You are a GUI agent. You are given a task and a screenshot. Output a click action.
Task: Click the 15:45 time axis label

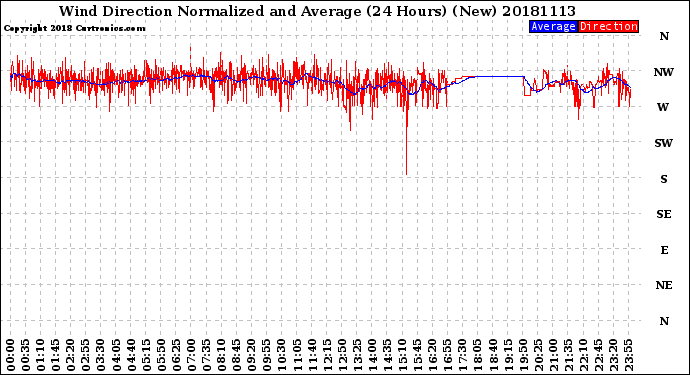[418, 355]
